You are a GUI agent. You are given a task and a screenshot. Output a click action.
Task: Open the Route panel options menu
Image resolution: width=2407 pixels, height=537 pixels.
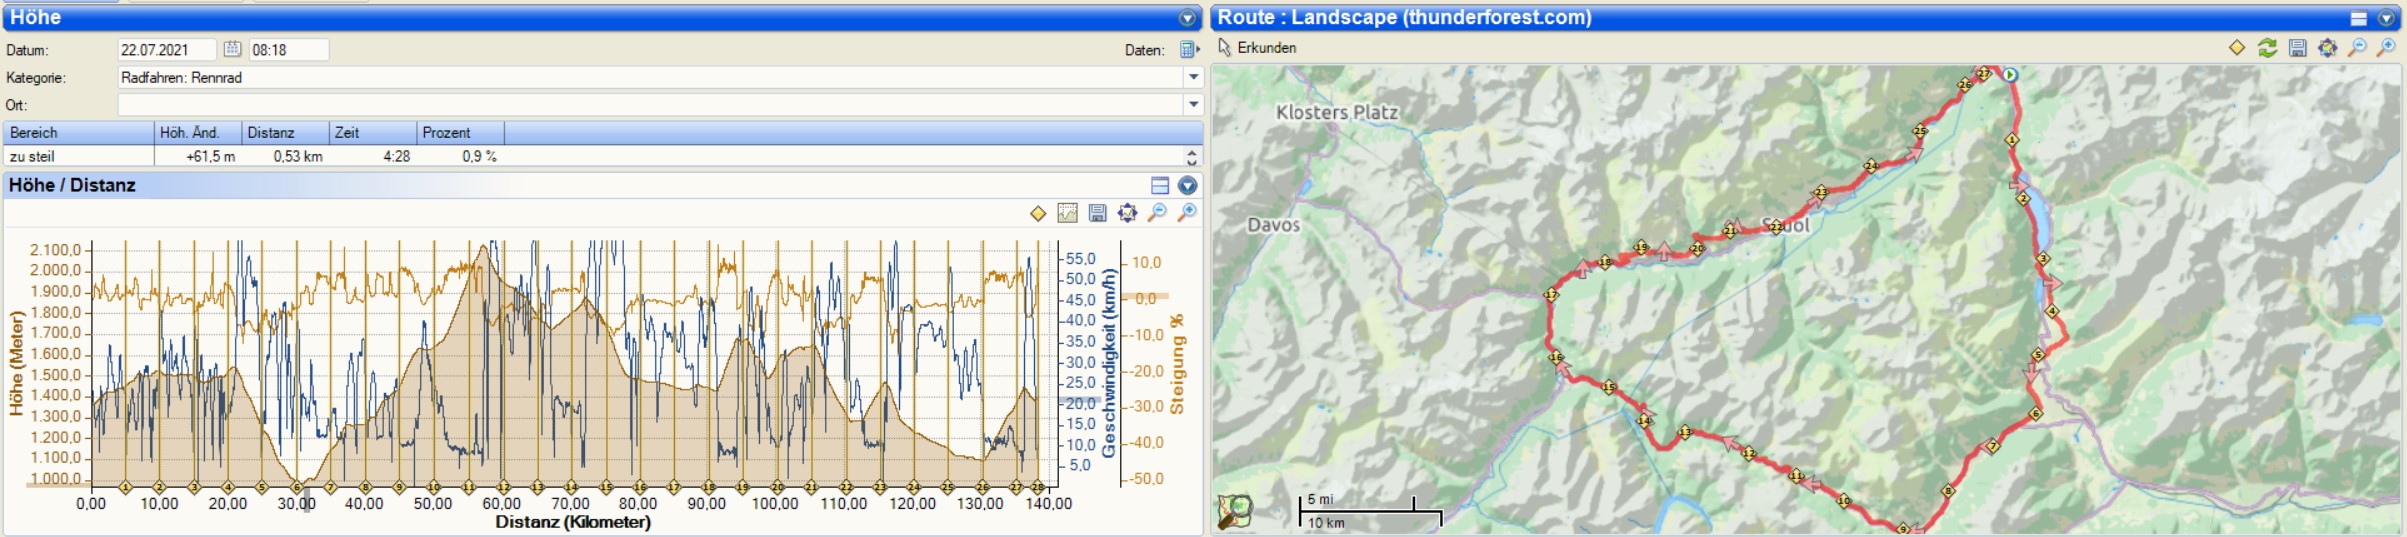(2386, 18)
